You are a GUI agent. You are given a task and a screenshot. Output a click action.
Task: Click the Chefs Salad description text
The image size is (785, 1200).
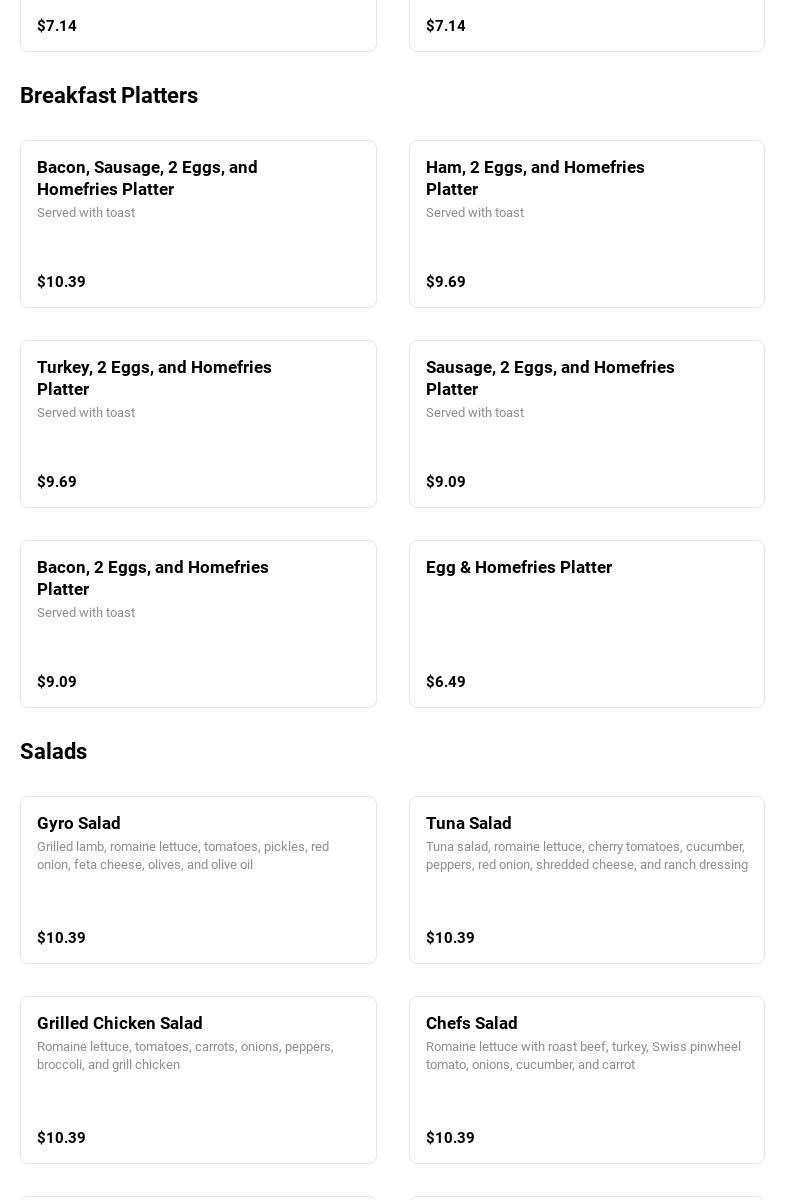point(583,1056)
